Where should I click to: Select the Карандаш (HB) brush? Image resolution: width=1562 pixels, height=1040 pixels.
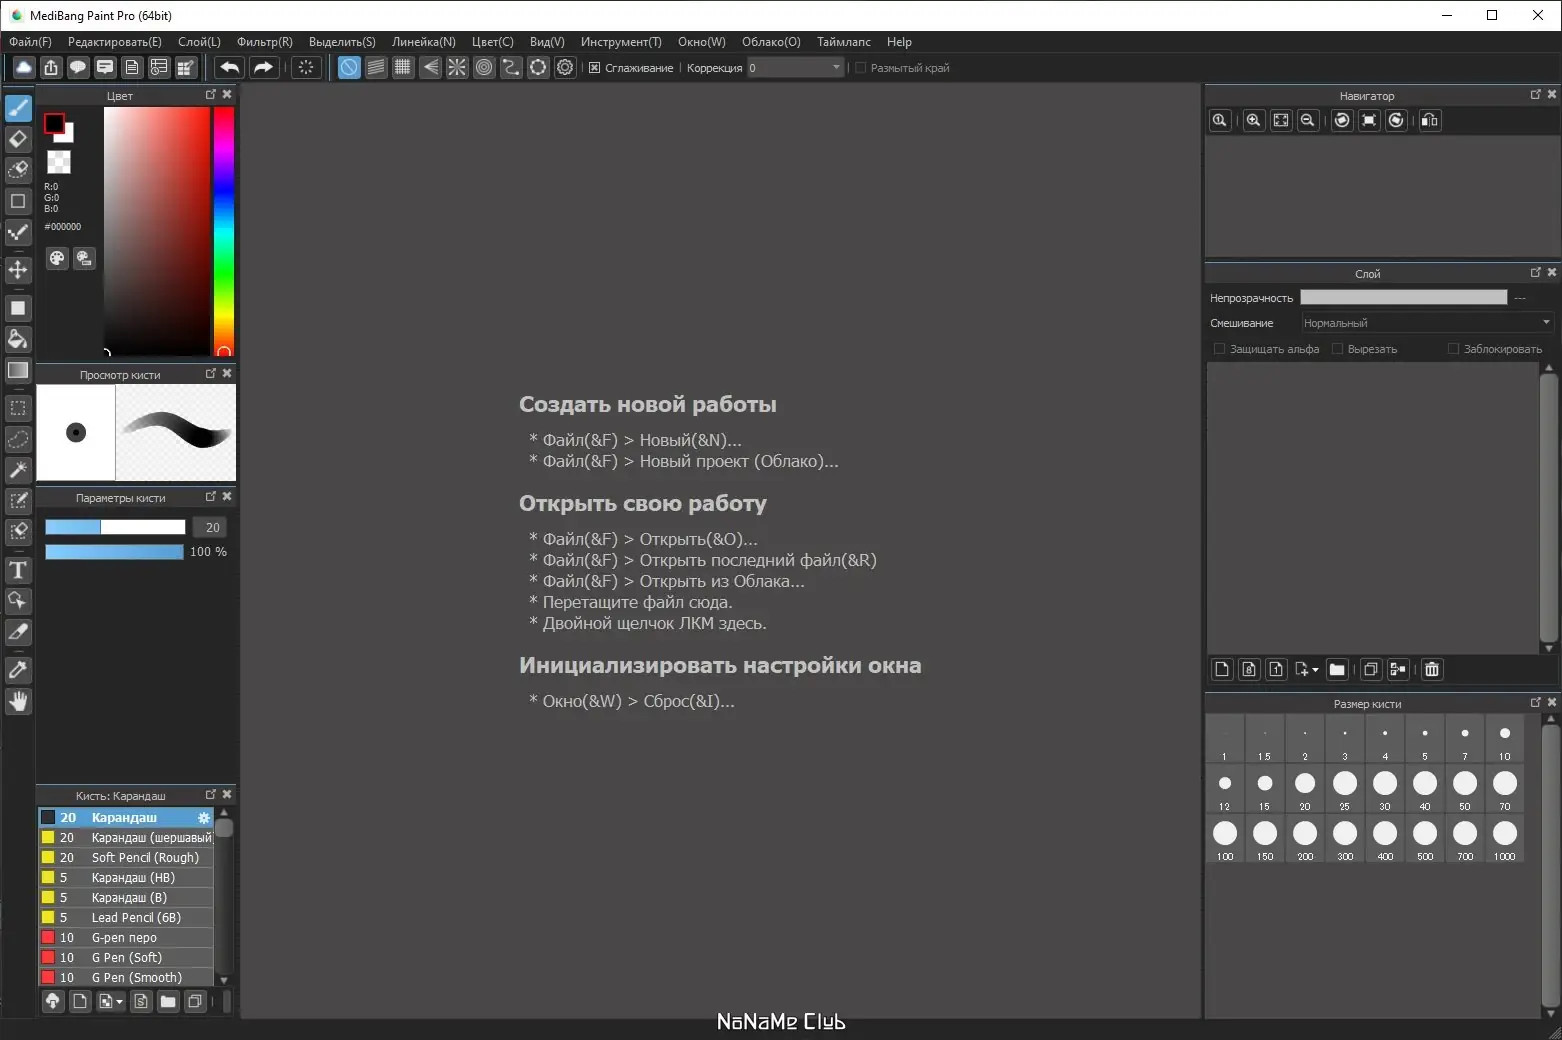coord(126,878)
